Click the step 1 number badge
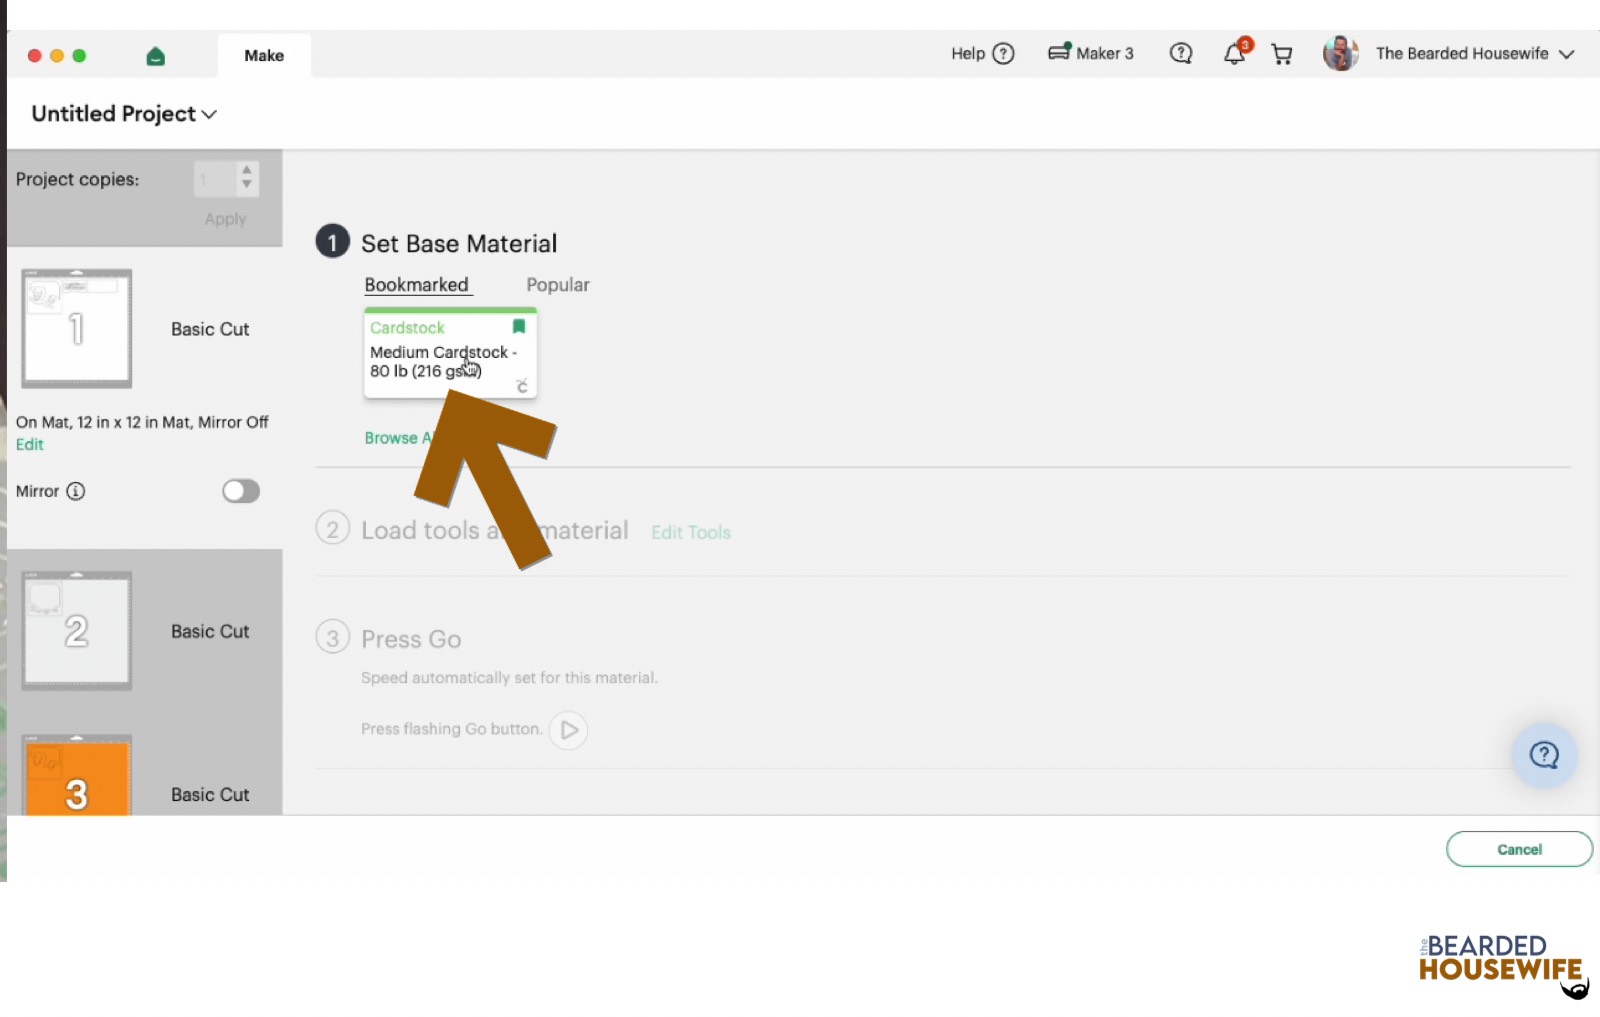 pyautogui.click(x=333, y=241)
